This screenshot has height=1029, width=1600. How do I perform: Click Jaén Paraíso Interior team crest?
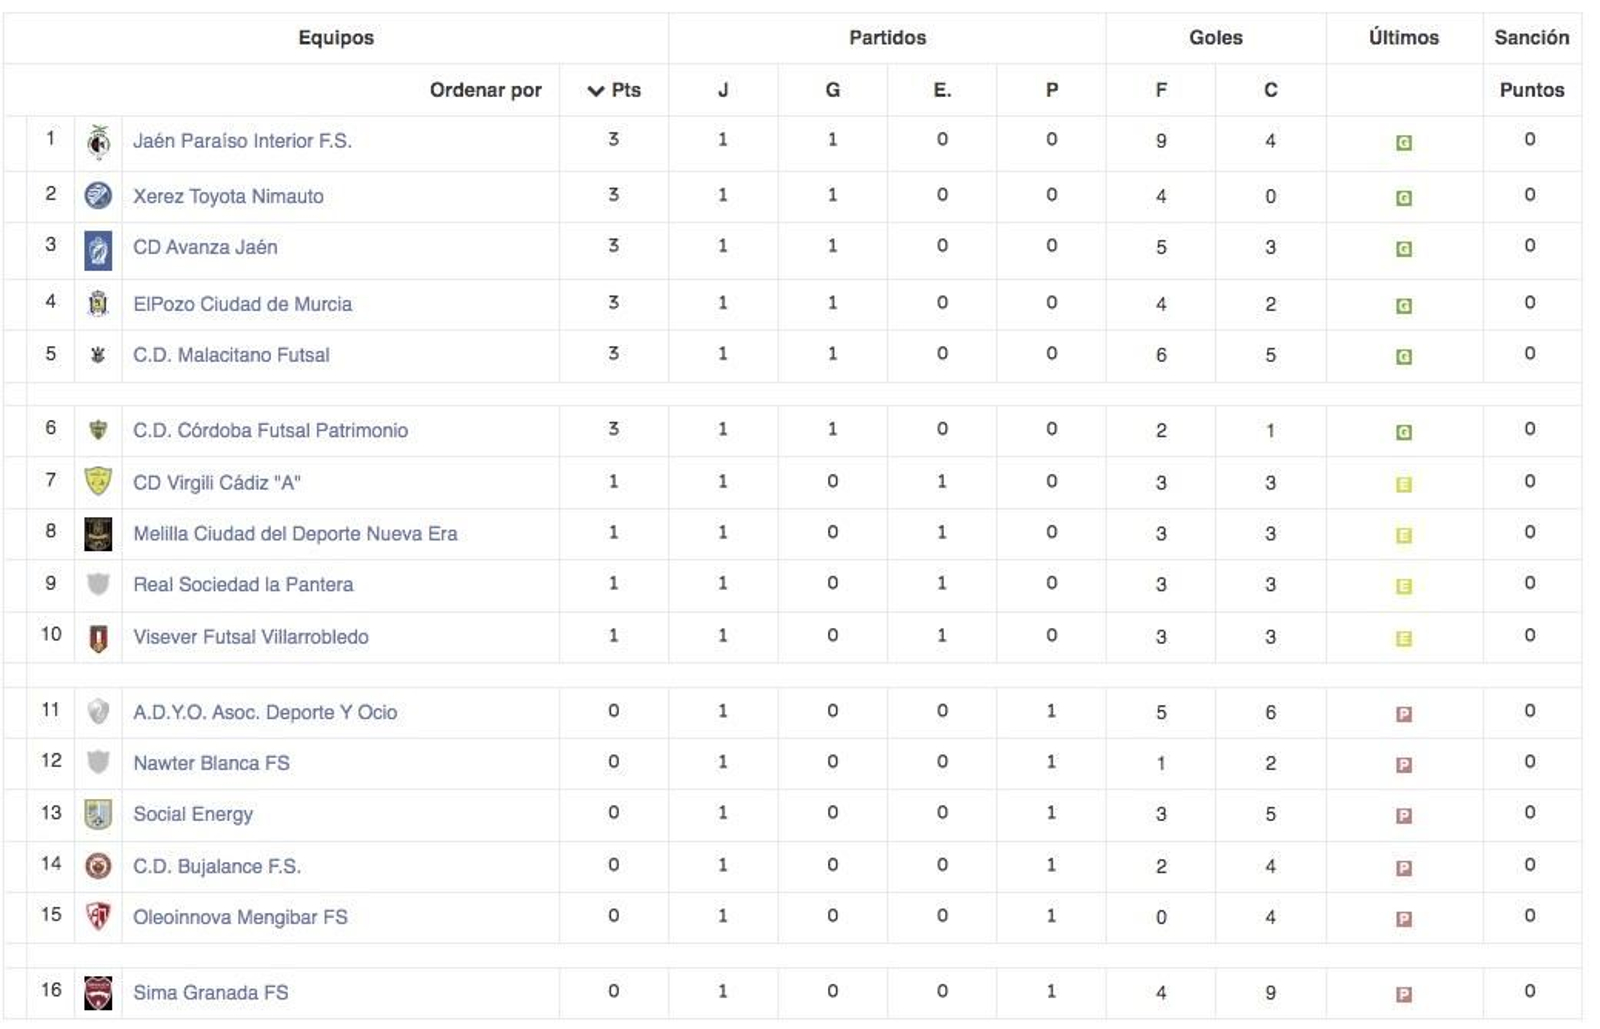click(x=98, y=142)
